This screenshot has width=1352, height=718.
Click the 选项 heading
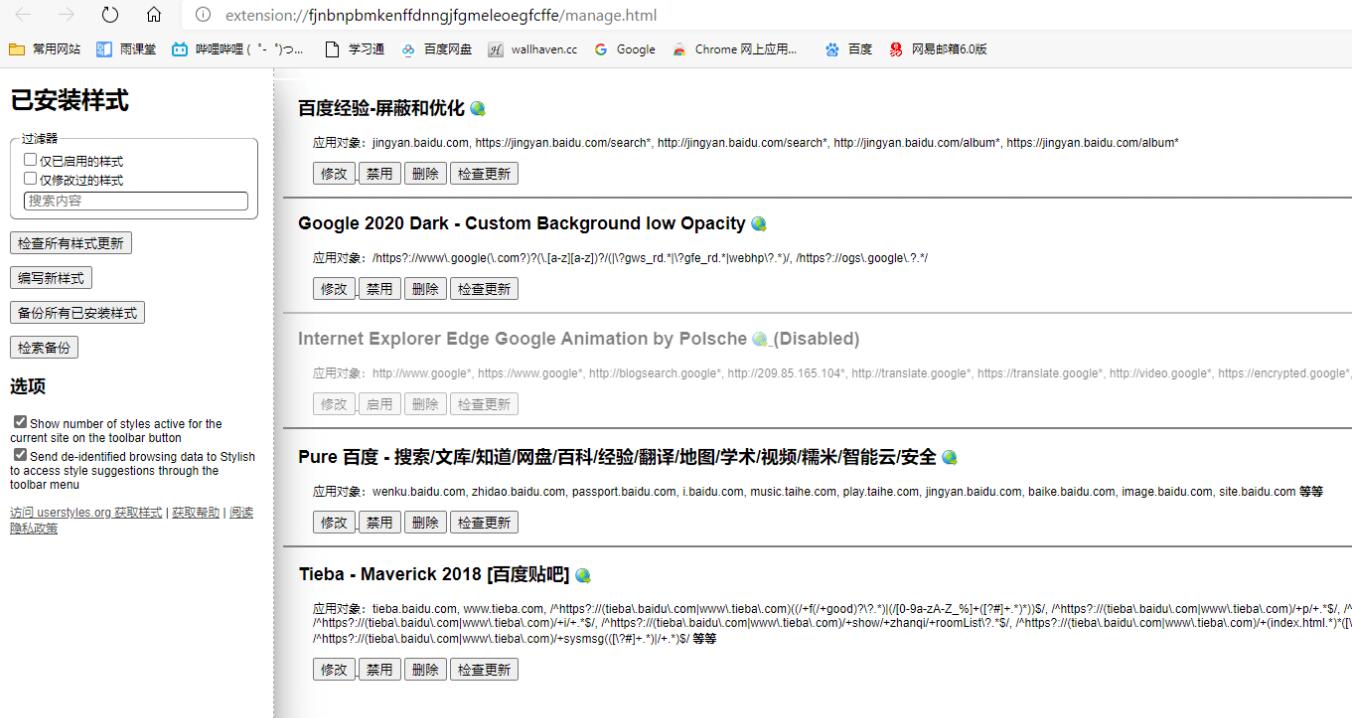click(x=28, y=387)
